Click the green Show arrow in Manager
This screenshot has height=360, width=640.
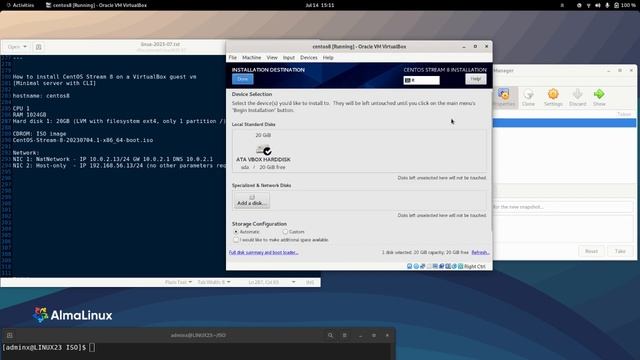[x=599, y=98]
